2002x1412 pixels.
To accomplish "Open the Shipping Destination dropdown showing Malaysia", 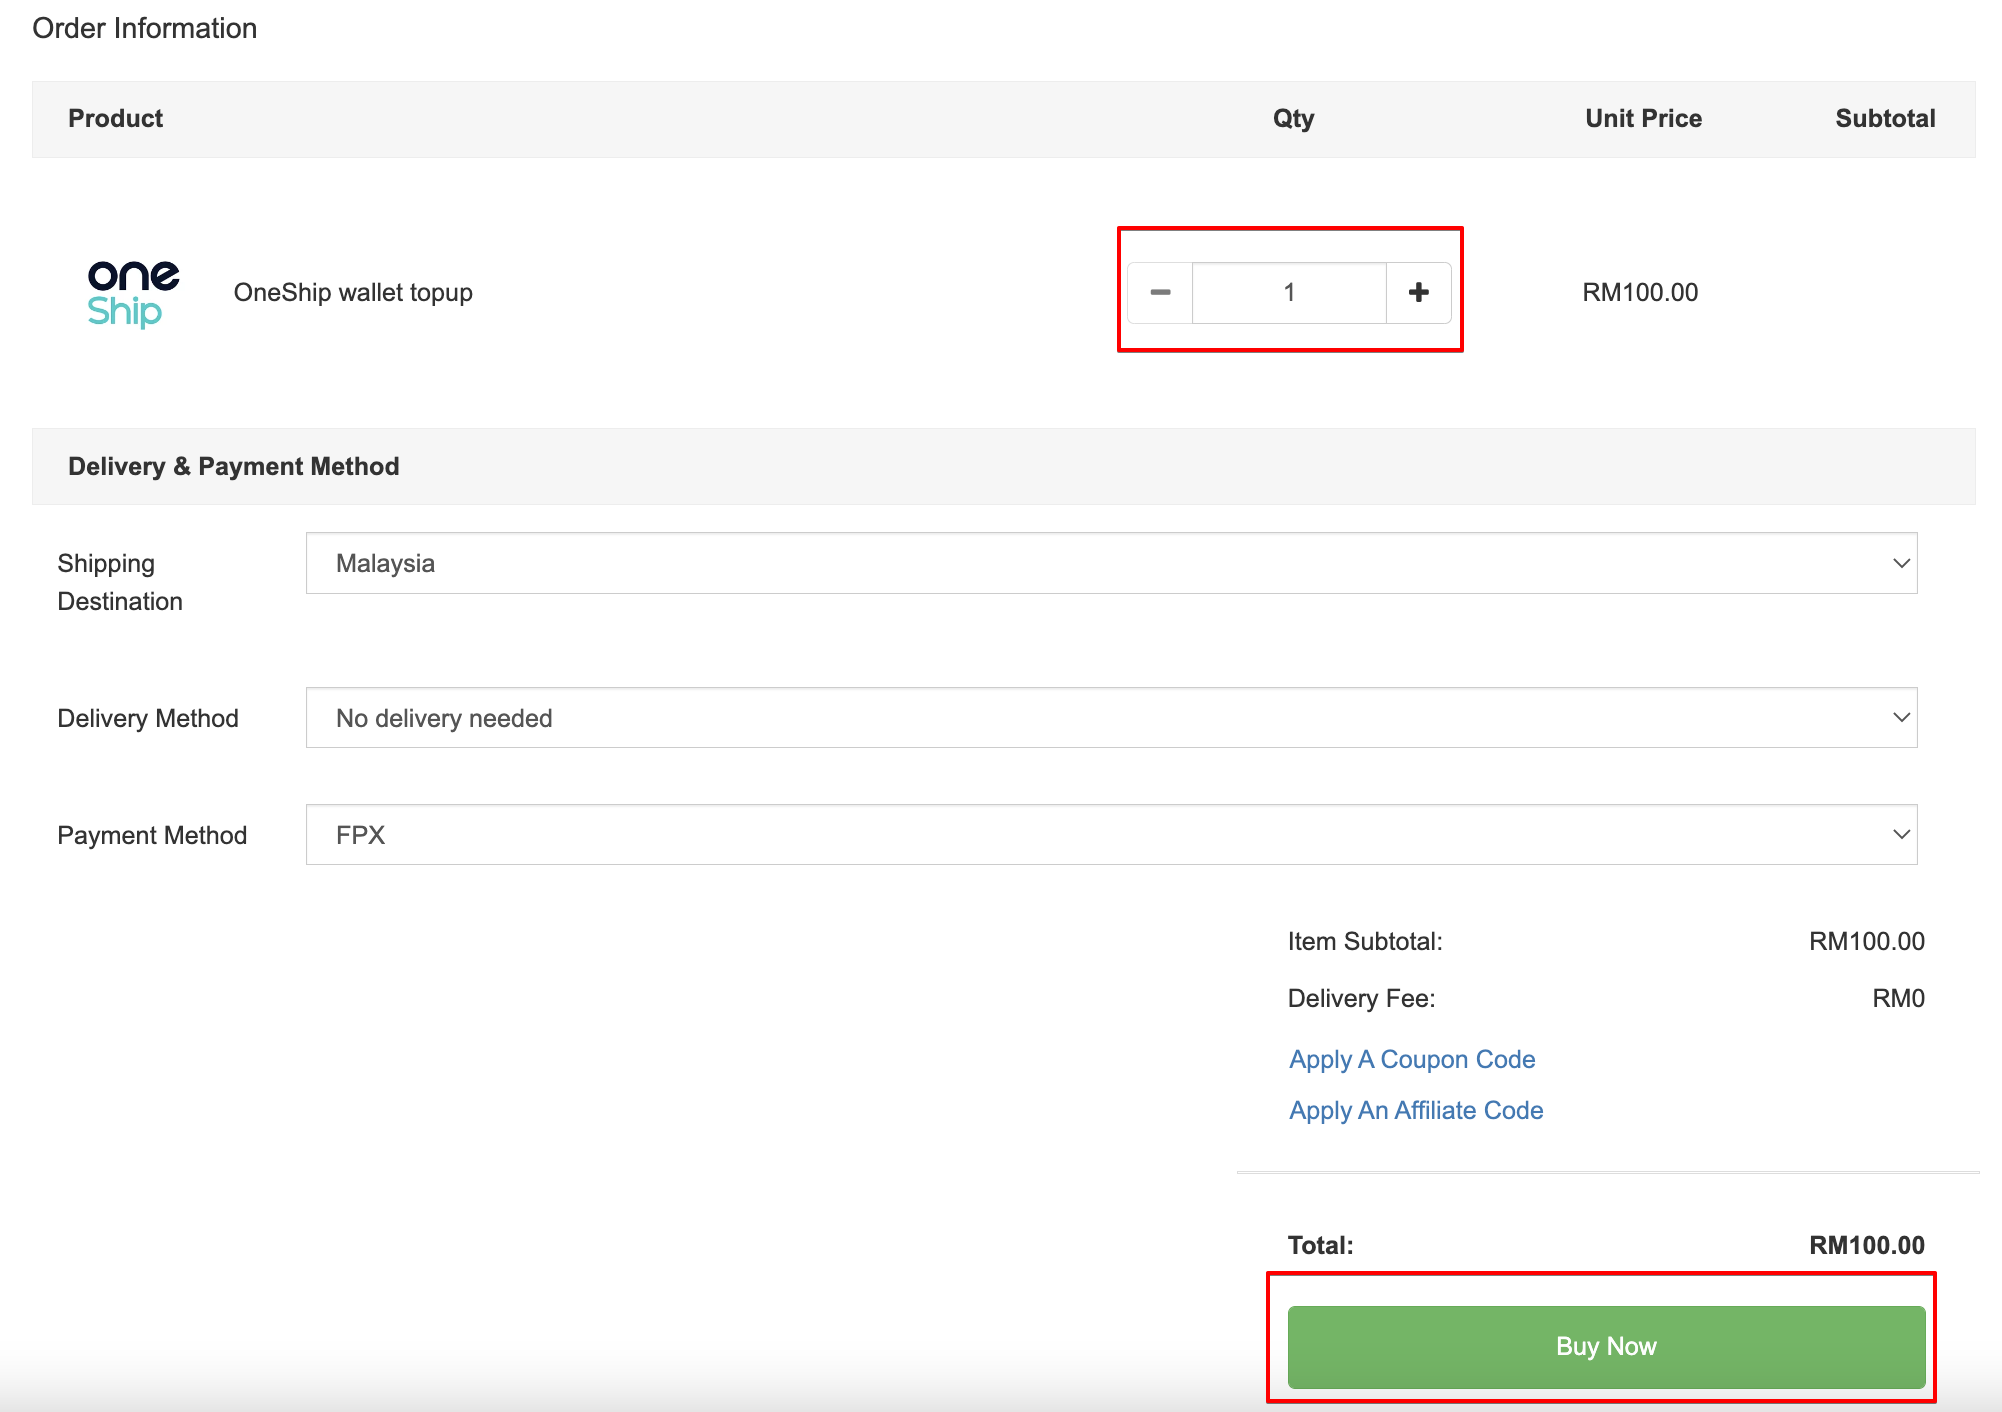I will coord(1111,563).
